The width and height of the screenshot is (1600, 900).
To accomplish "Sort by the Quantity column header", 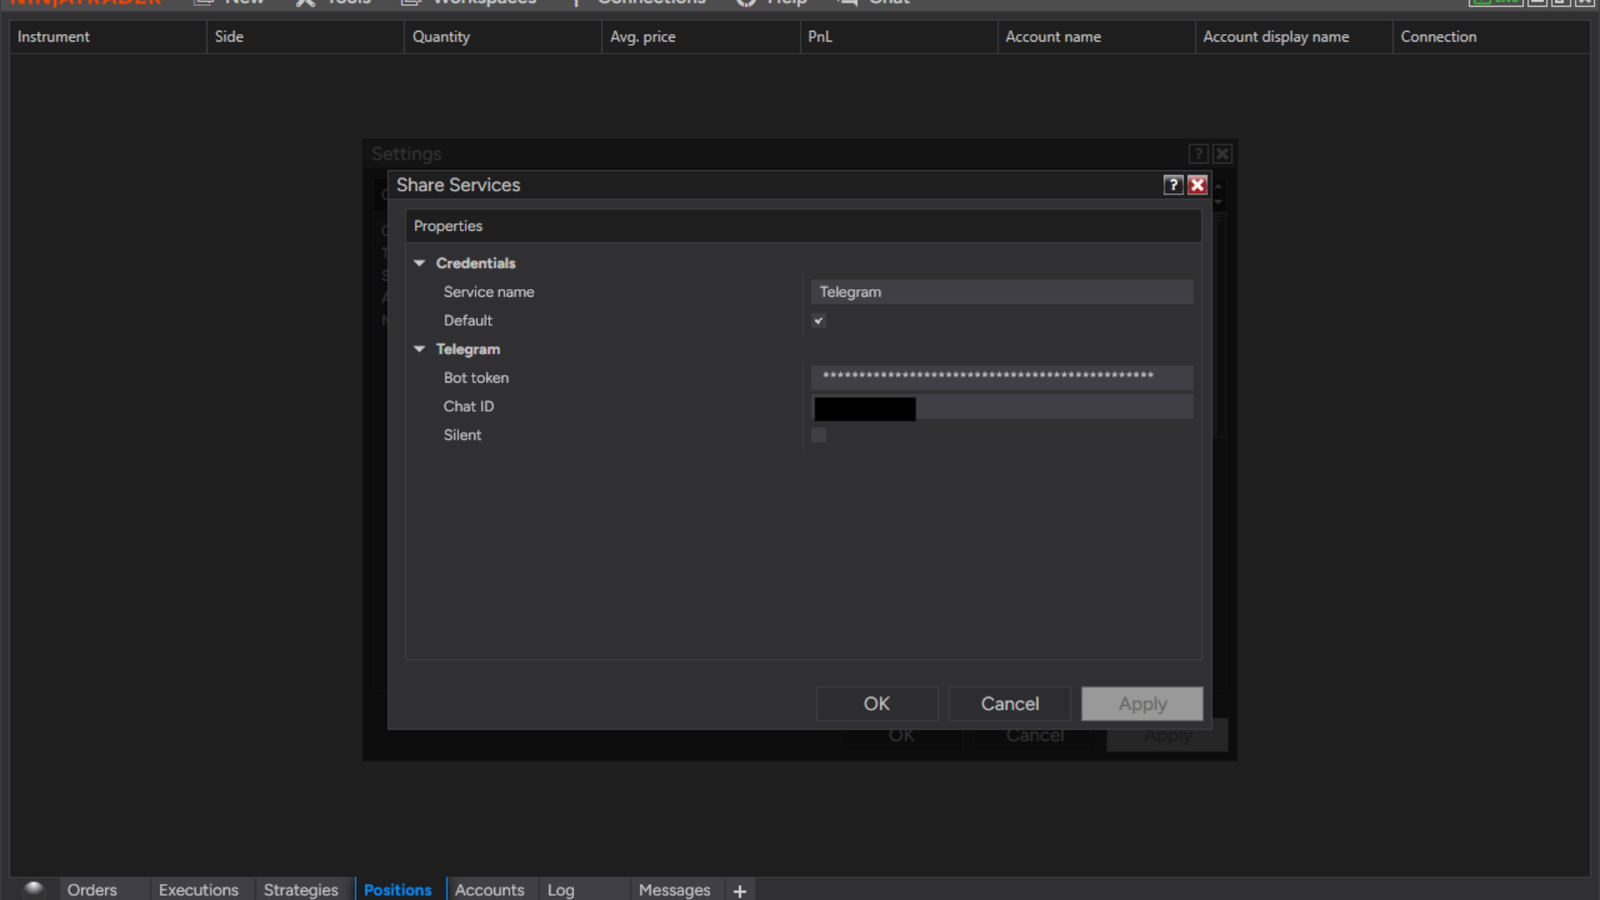I will point(503,37).
